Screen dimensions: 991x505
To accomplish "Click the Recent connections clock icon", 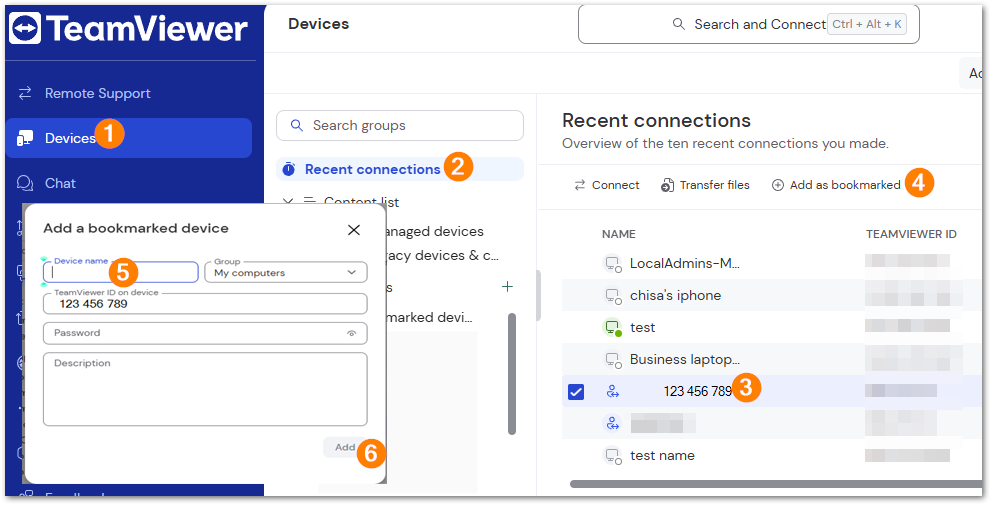I will (289, 169).
